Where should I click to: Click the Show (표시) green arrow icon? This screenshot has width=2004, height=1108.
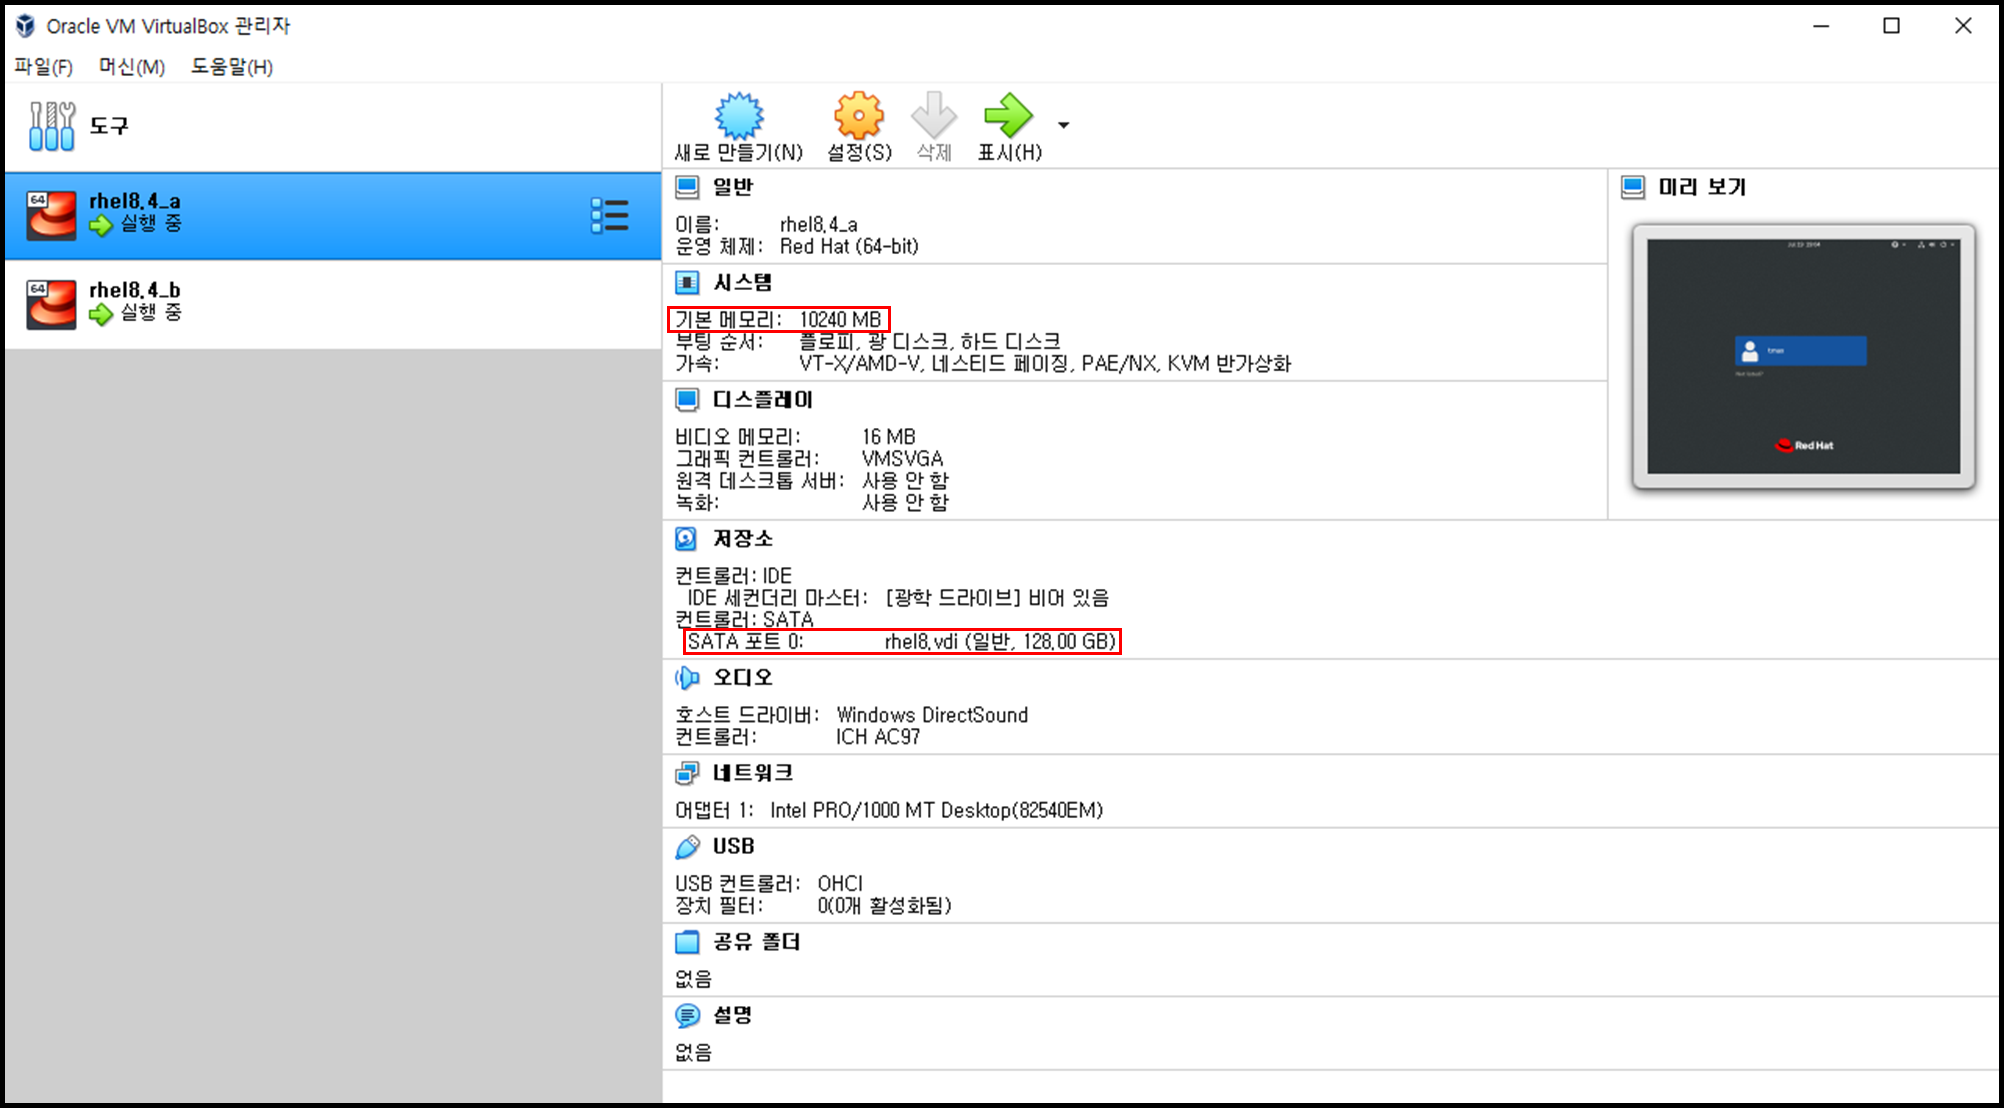tap(1008, 116)
